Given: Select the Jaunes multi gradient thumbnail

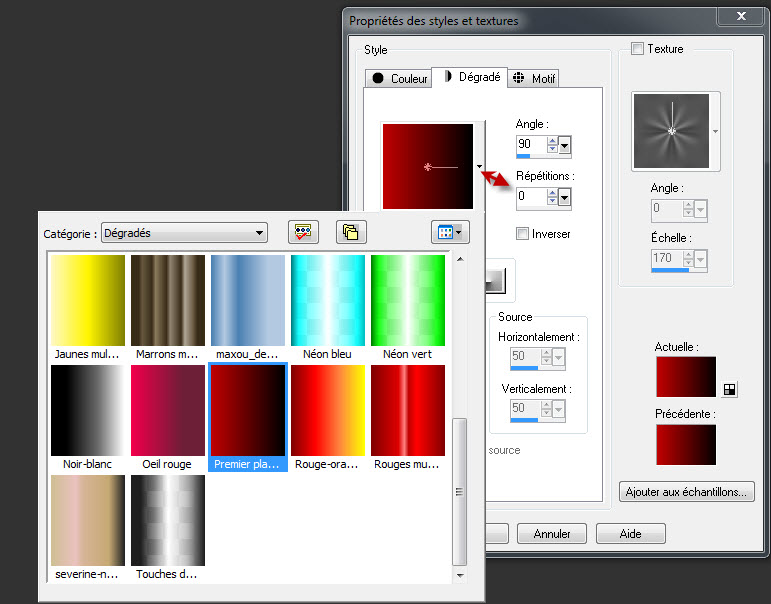Looking at the screenshot, I should pyautogui.click(x=88, y=301).
